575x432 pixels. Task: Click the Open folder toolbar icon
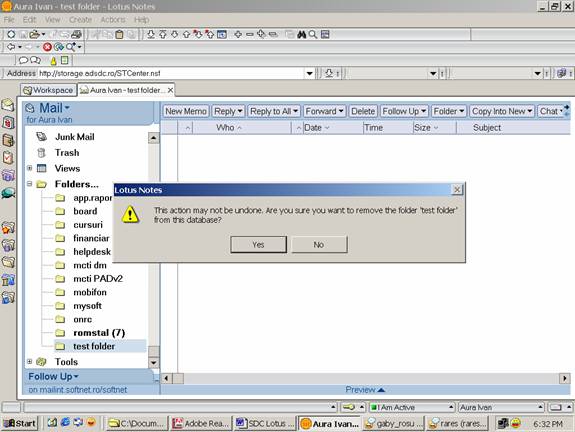pos(34,34)
